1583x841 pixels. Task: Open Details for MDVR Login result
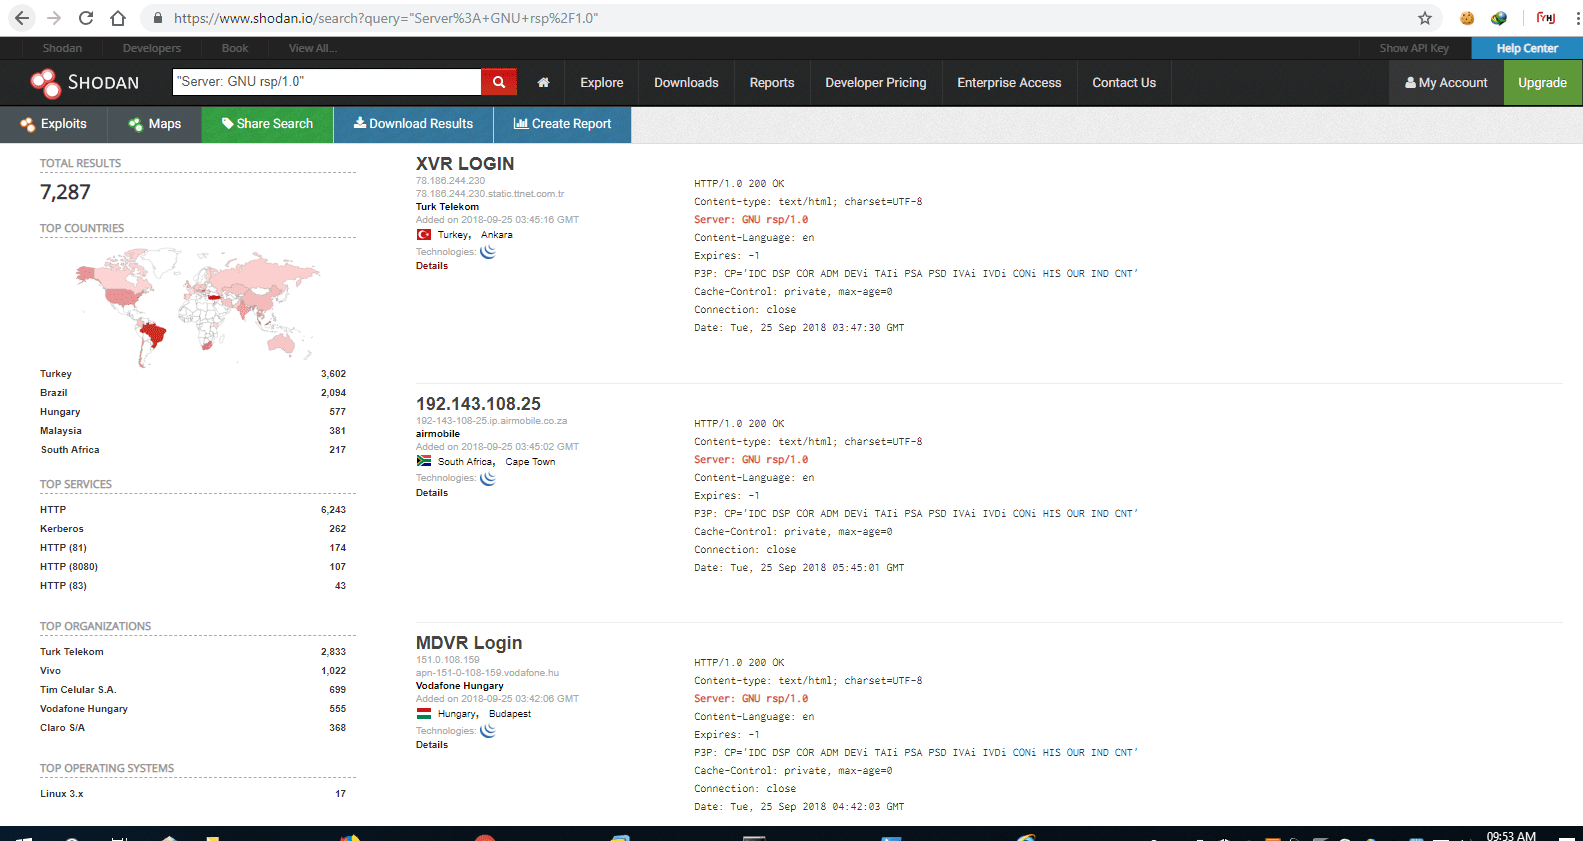(432, 745)
